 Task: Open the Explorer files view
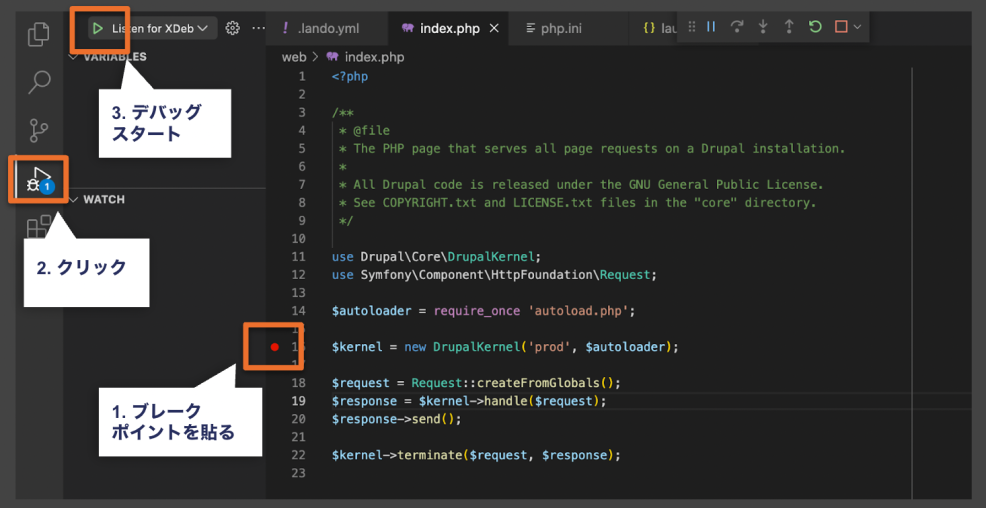pos(39,33)
